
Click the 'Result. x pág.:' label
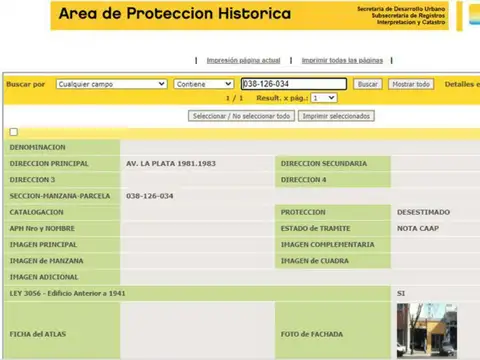[282, 98]
